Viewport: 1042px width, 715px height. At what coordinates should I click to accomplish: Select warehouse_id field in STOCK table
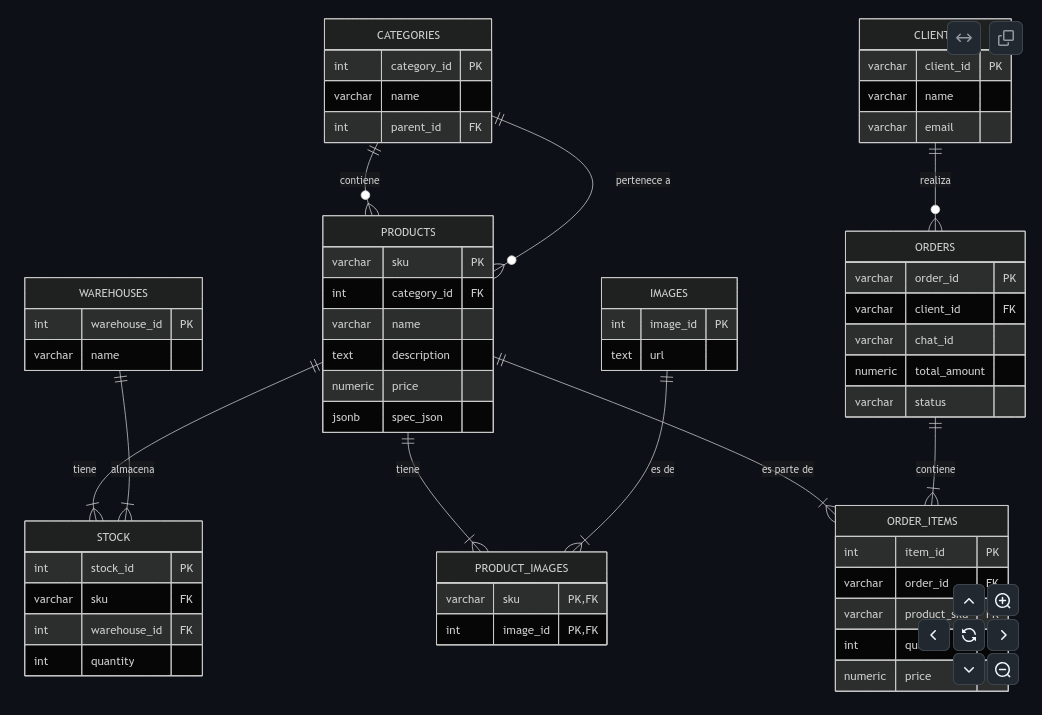coord(114,630)
